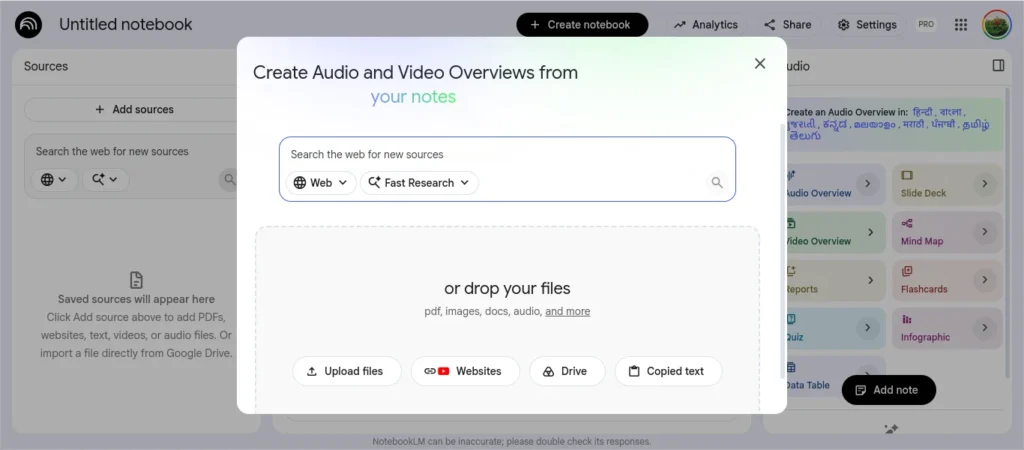Expand Flashcards options arrow

pyautogui.click(x=985, y=280)
